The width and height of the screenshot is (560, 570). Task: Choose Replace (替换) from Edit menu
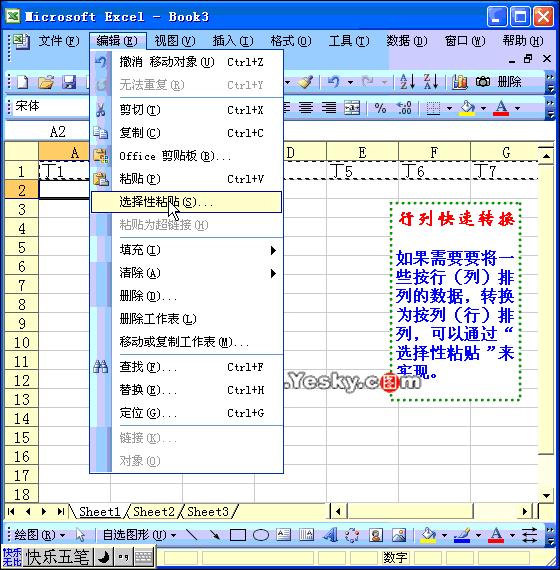pos(187,390)
